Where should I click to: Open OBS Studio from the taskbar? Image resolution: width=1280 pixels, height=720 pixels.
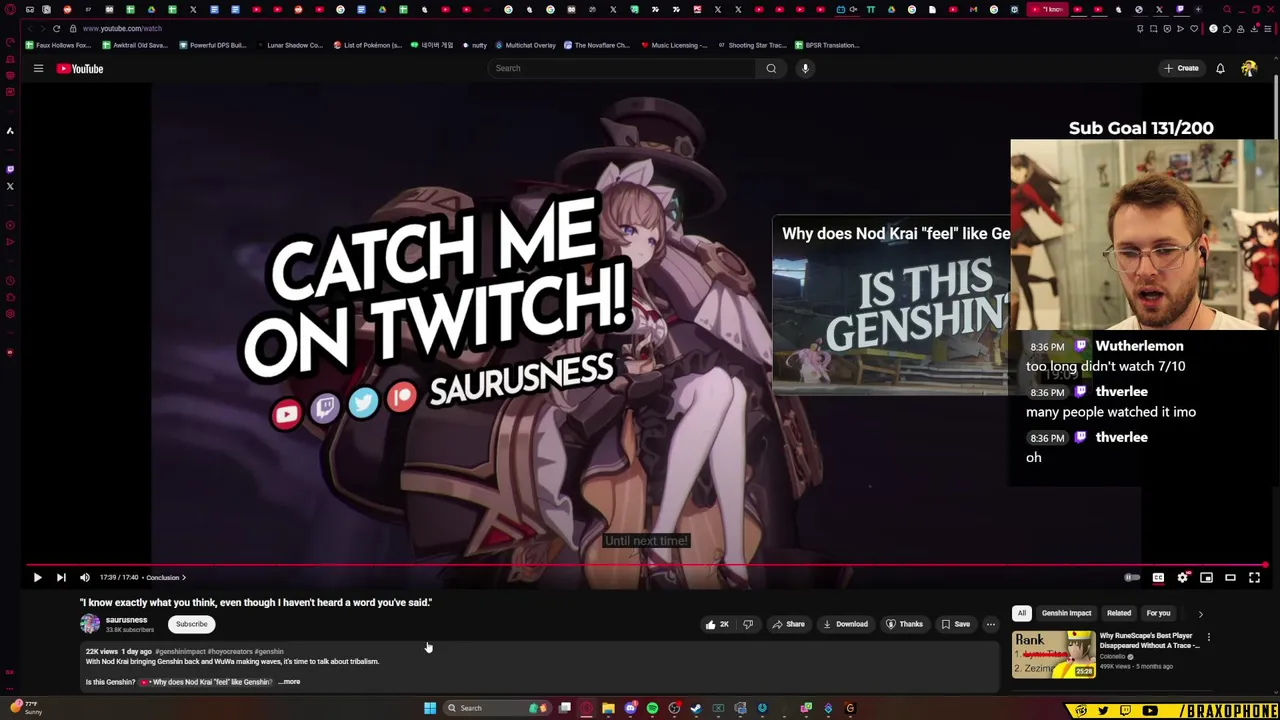(674, 708)
